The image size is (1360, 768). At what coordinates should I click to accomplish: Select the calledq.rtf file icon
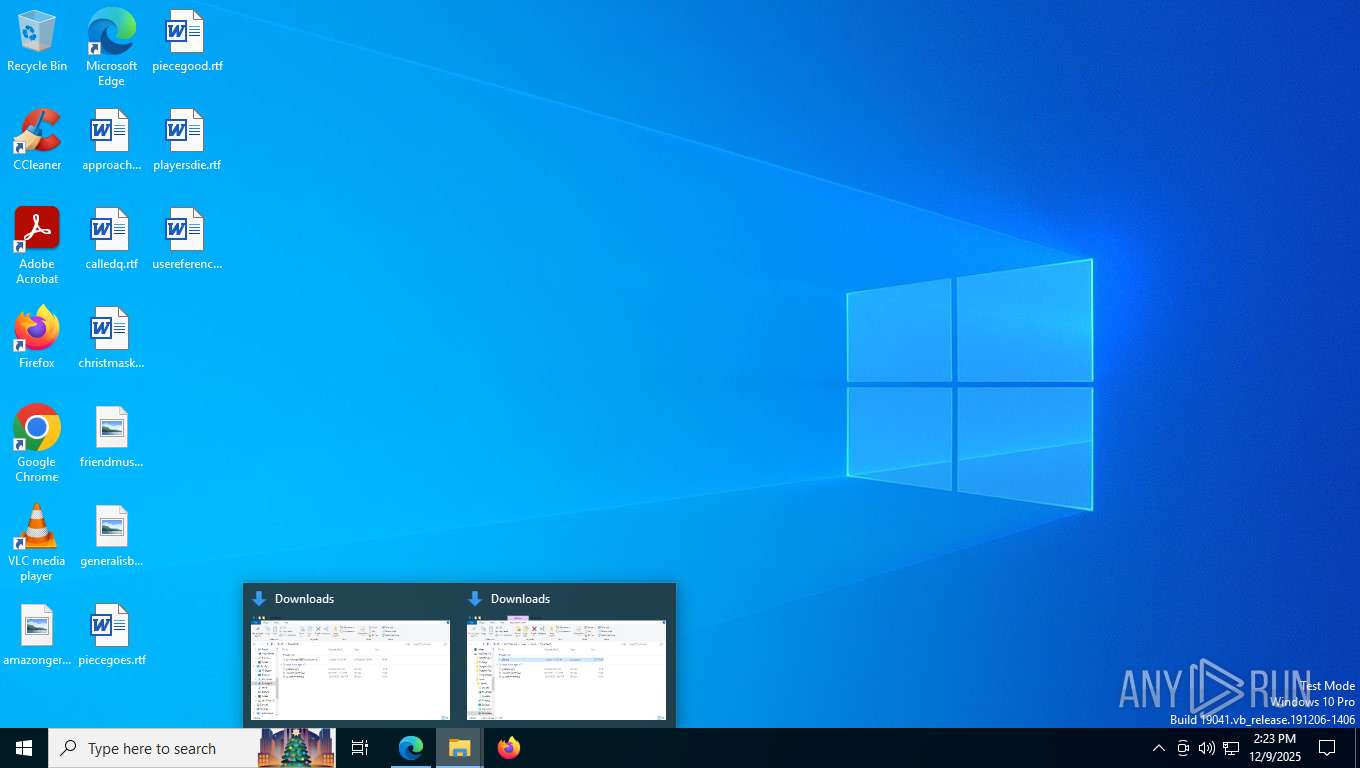(x=111, y=240)
